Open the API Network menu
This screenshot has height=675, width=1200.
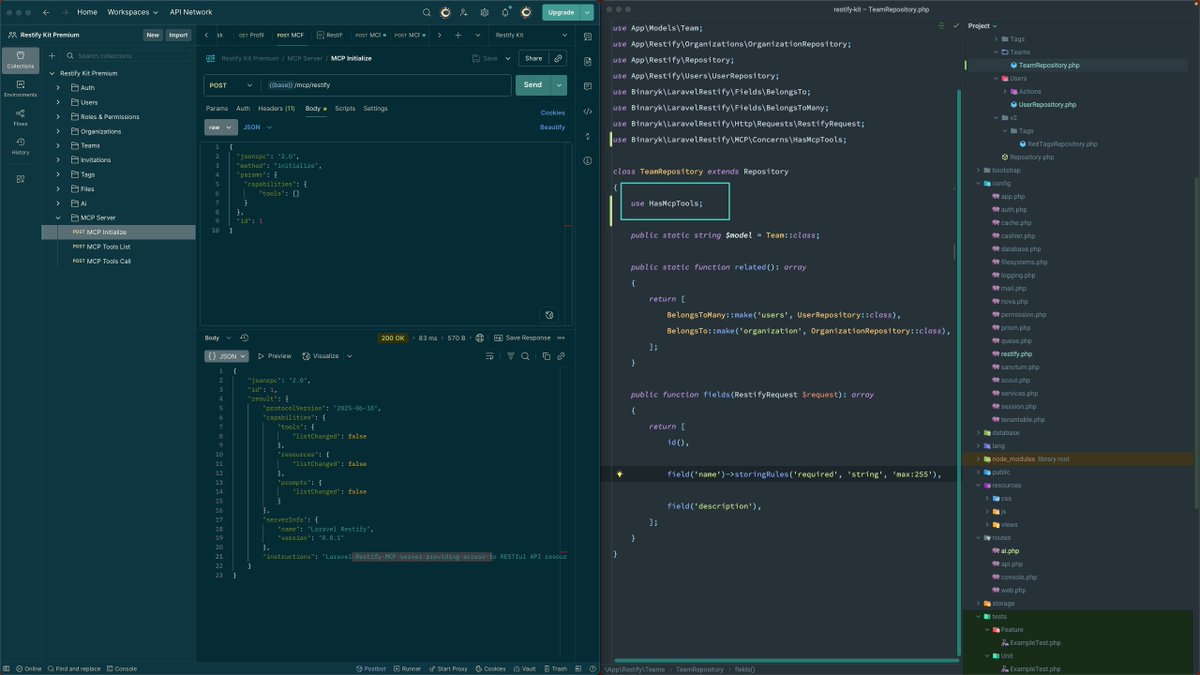(x=190, y=12)
